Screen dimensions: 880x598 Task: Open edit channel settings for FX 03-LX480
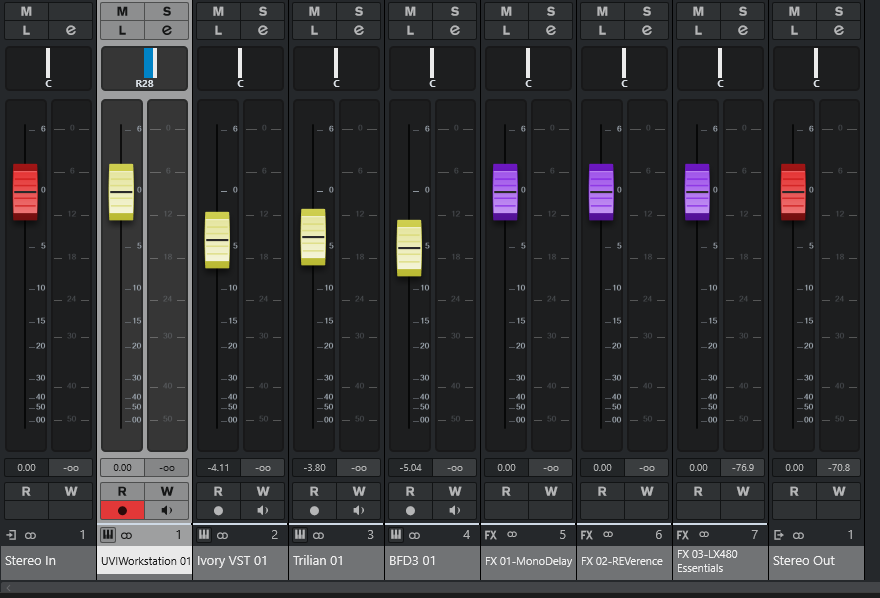742,30
